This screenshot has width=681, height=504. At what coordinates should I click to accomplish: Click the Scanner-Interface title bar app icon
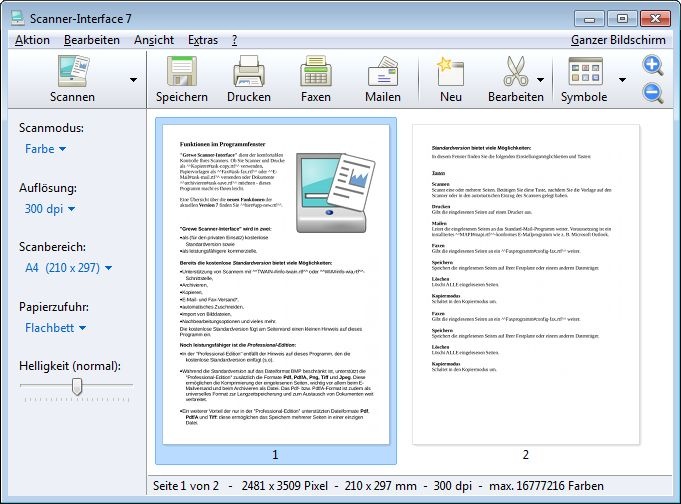tap(17, 18)
